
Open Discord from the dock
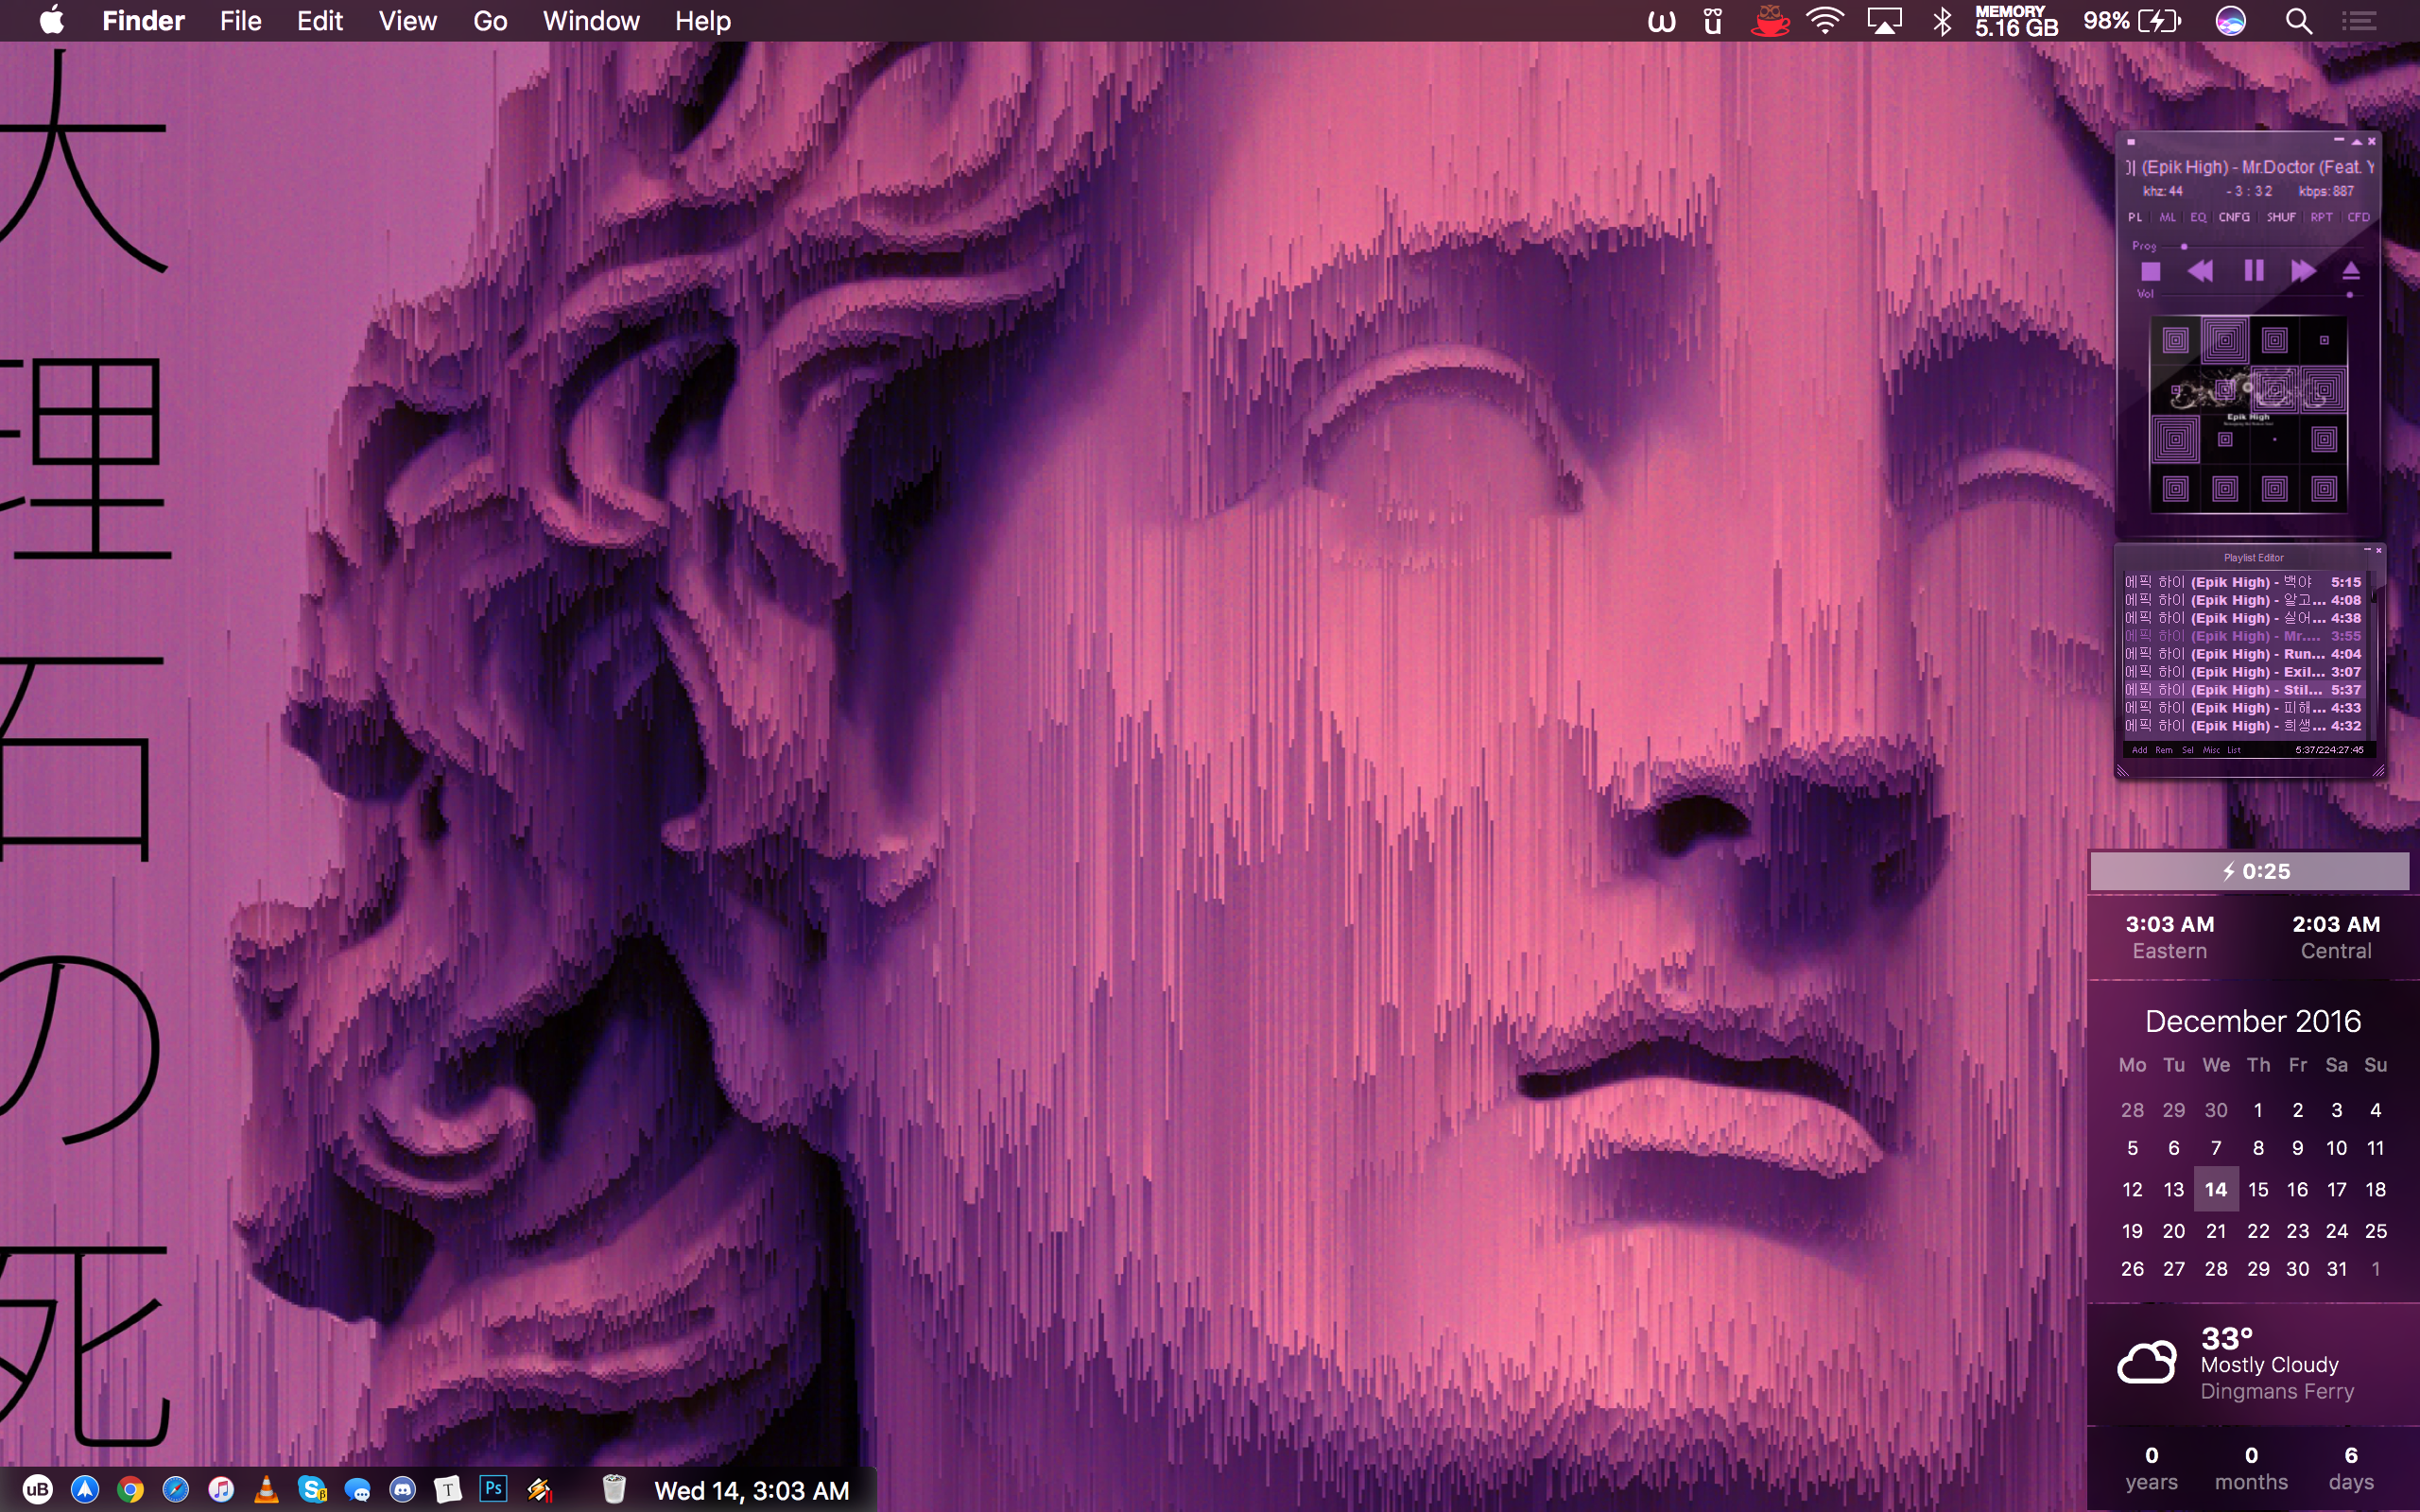403,1490
